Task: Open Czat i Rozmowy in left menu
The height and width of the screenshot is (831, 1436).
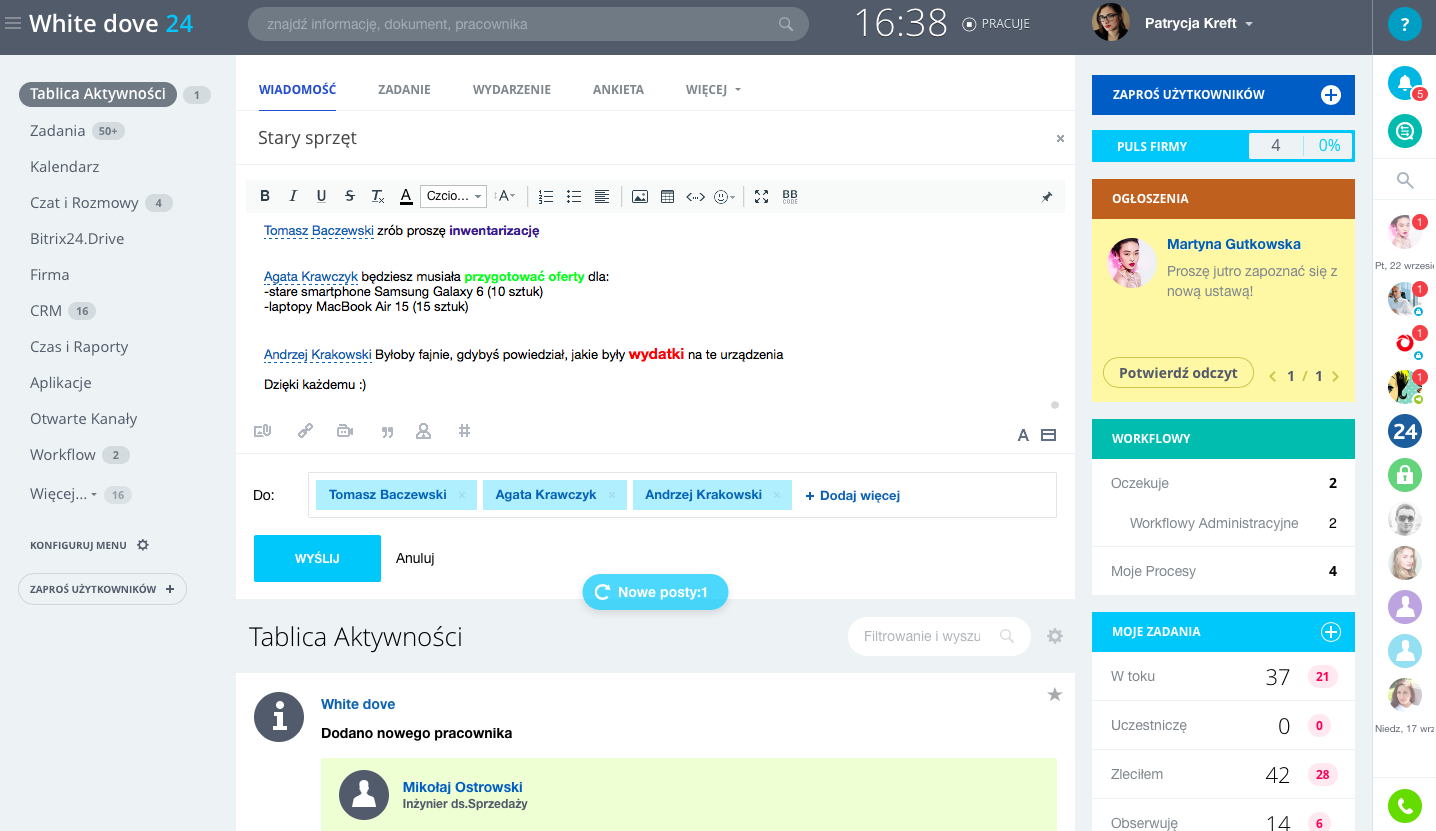Action: (84, 203)
